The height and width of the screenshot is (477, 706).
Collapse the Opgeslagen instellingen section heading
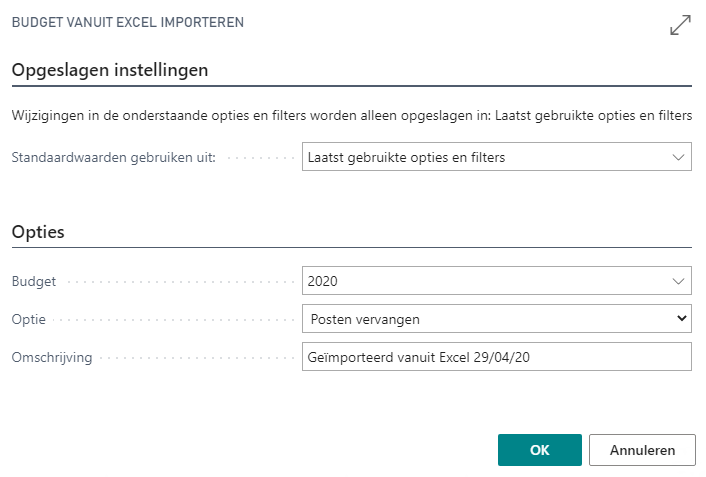click(110, 71)
